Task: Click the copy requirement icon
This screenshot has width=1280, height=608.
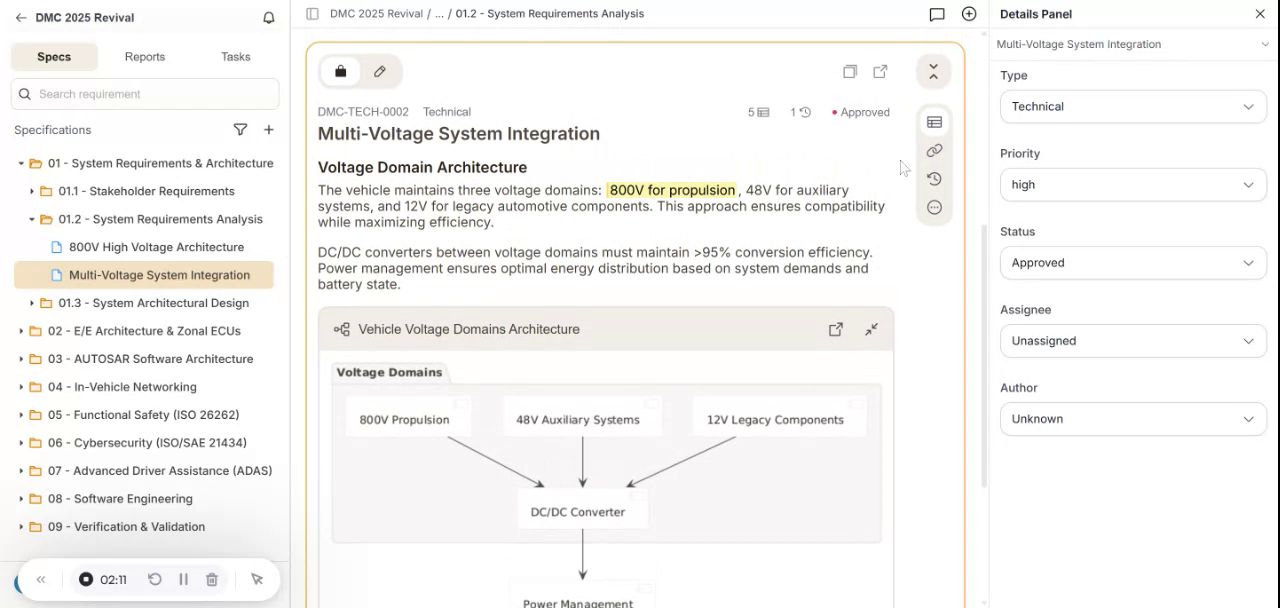Action: 849,72
